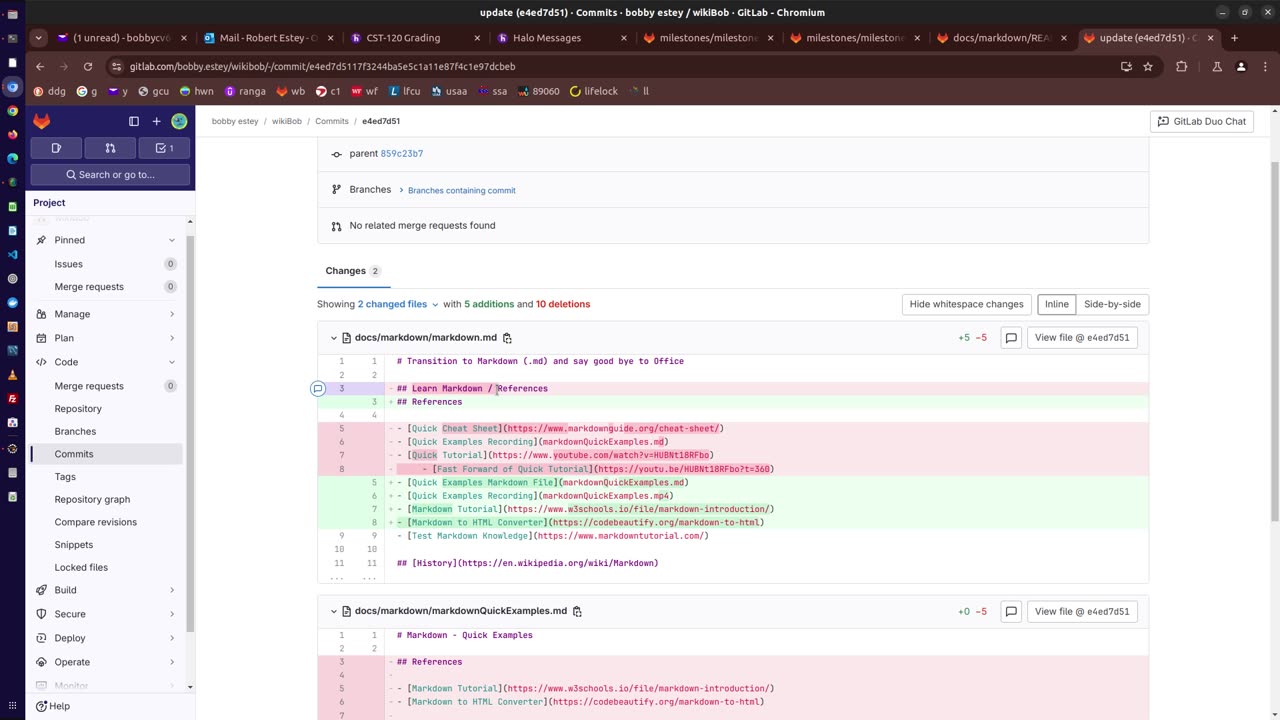
Task: Copy path of markdown.md file
Action: coord(507,338)
